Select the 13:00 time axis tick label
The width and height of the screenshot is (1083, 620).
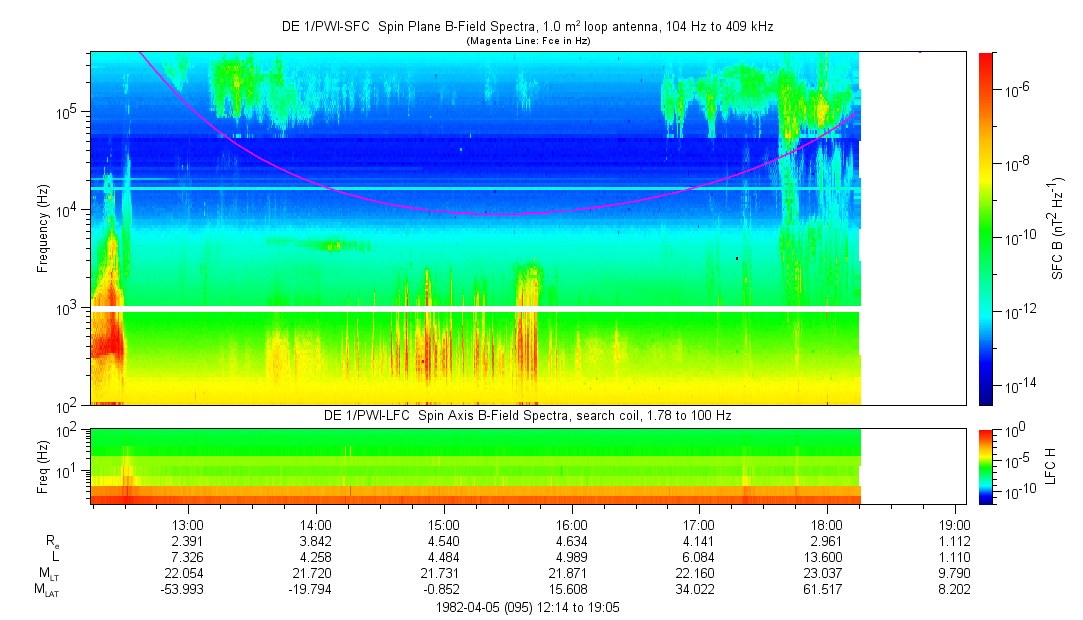[188, 524]
